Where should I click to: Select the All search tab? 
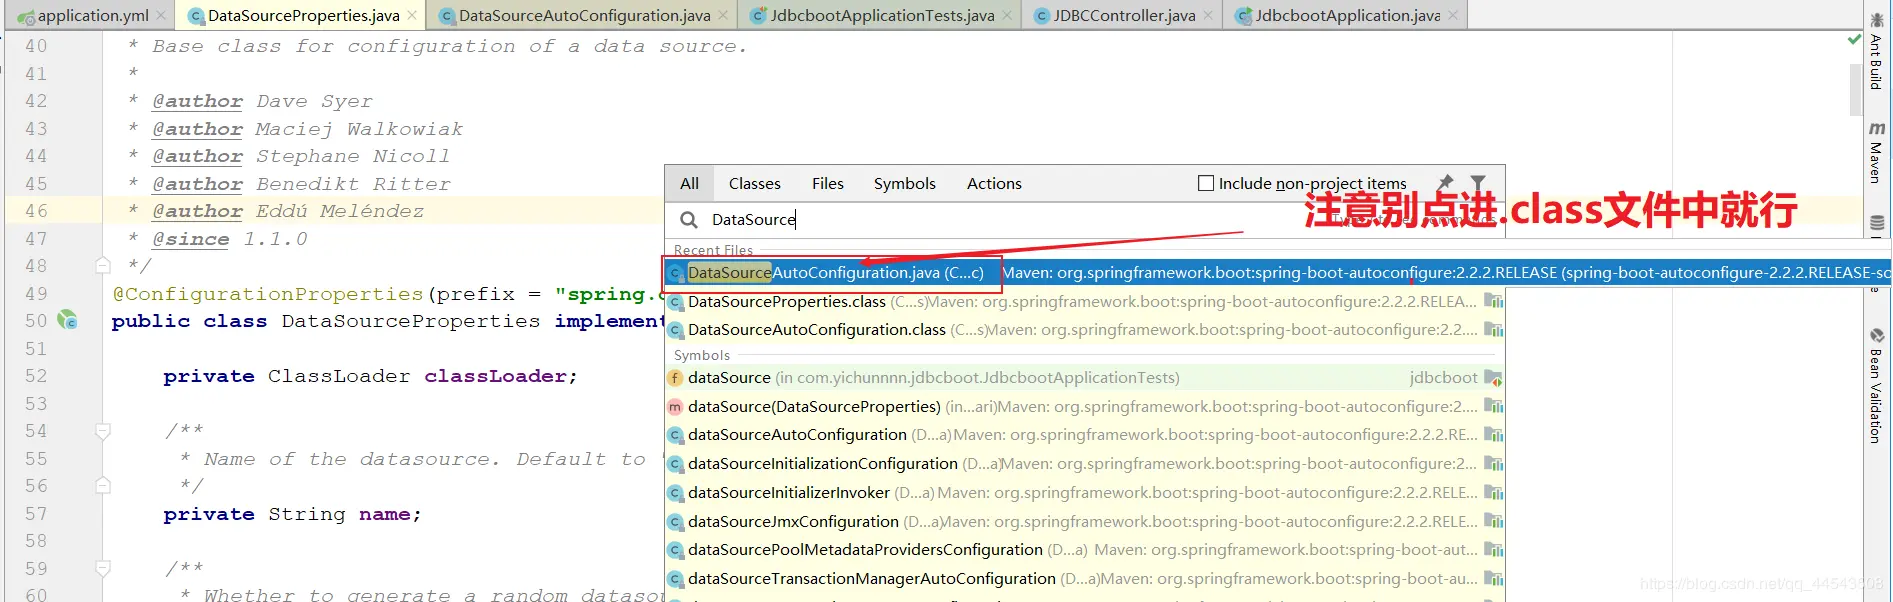pos(689,183)
